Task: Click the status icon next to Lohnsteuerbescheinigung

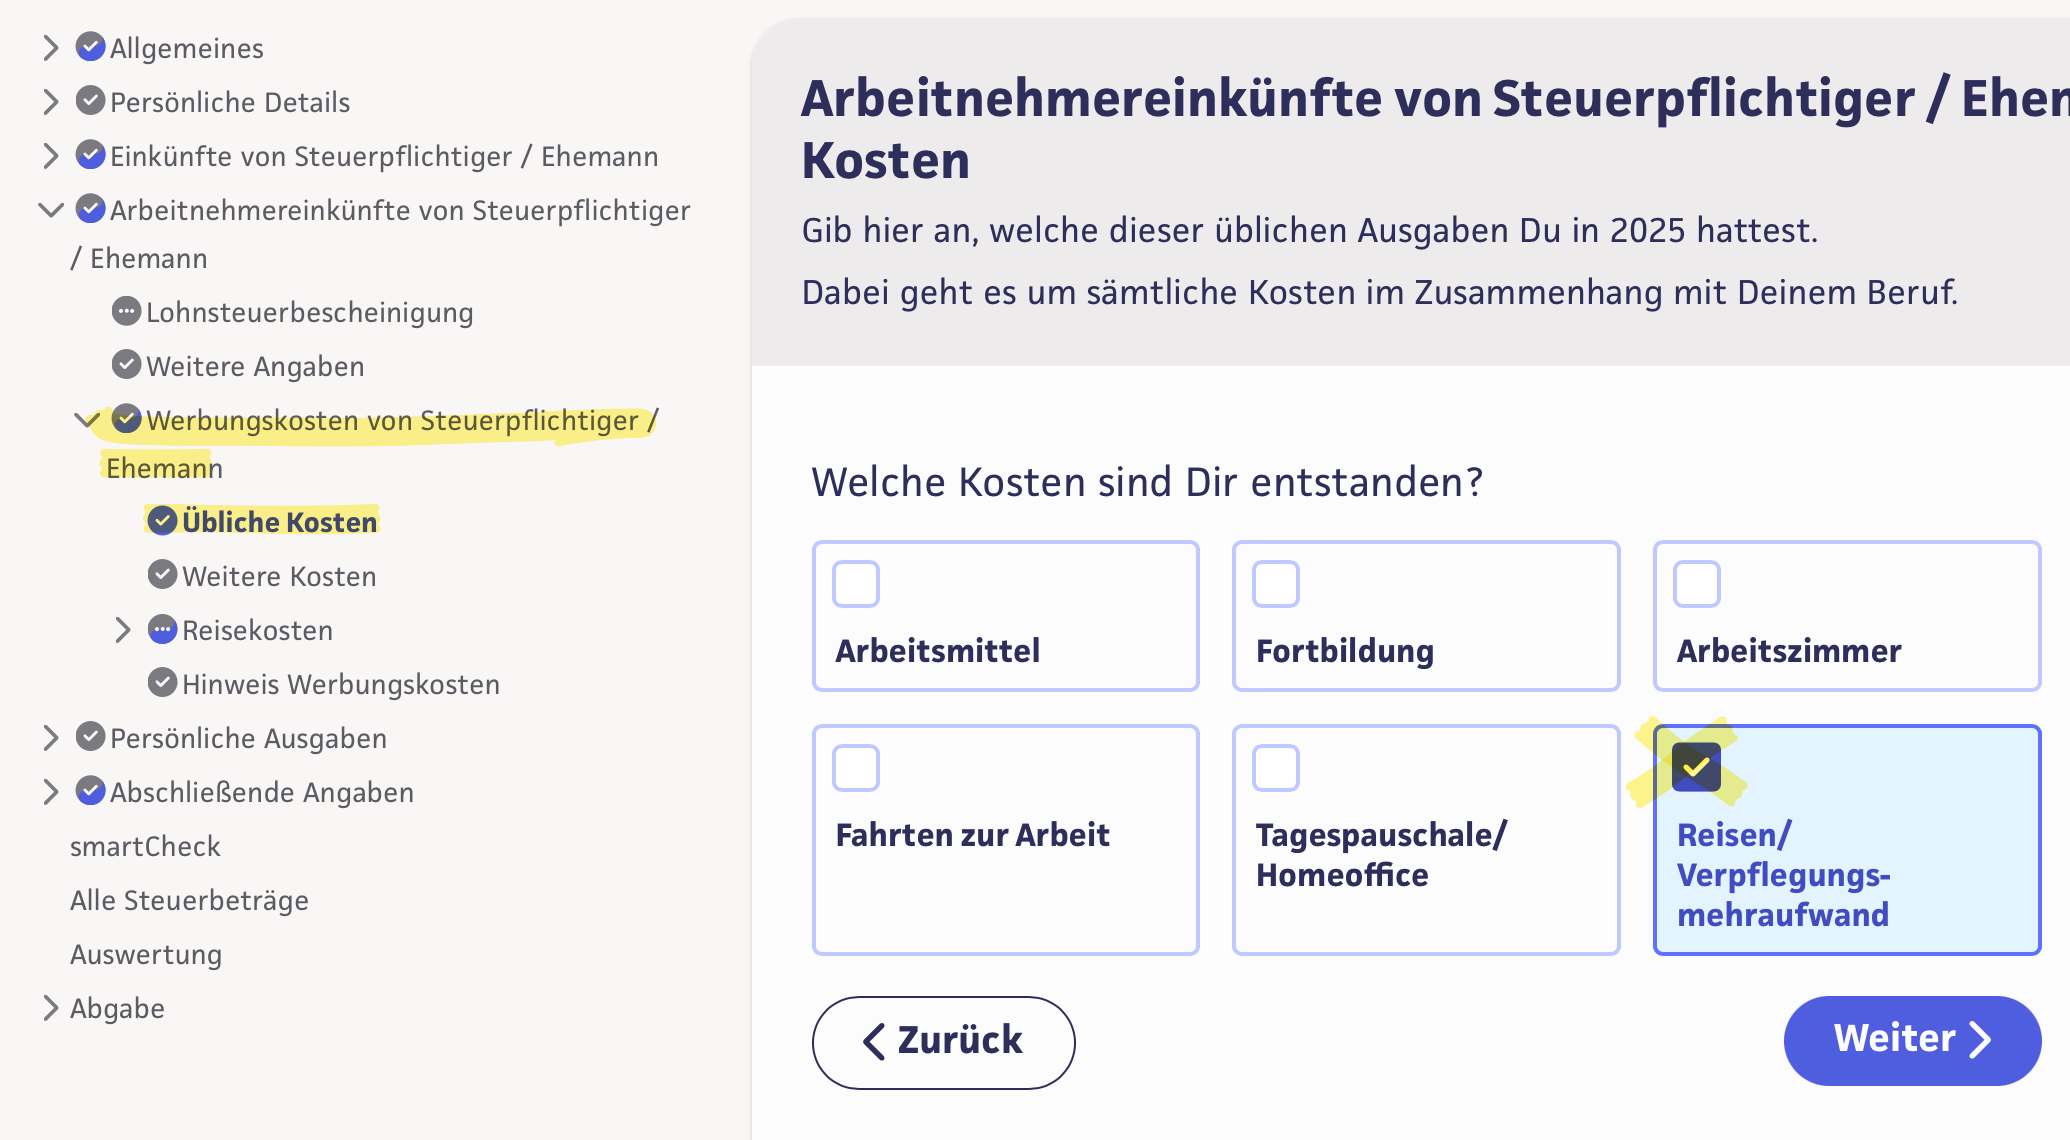Action: (x=126, y=312)
